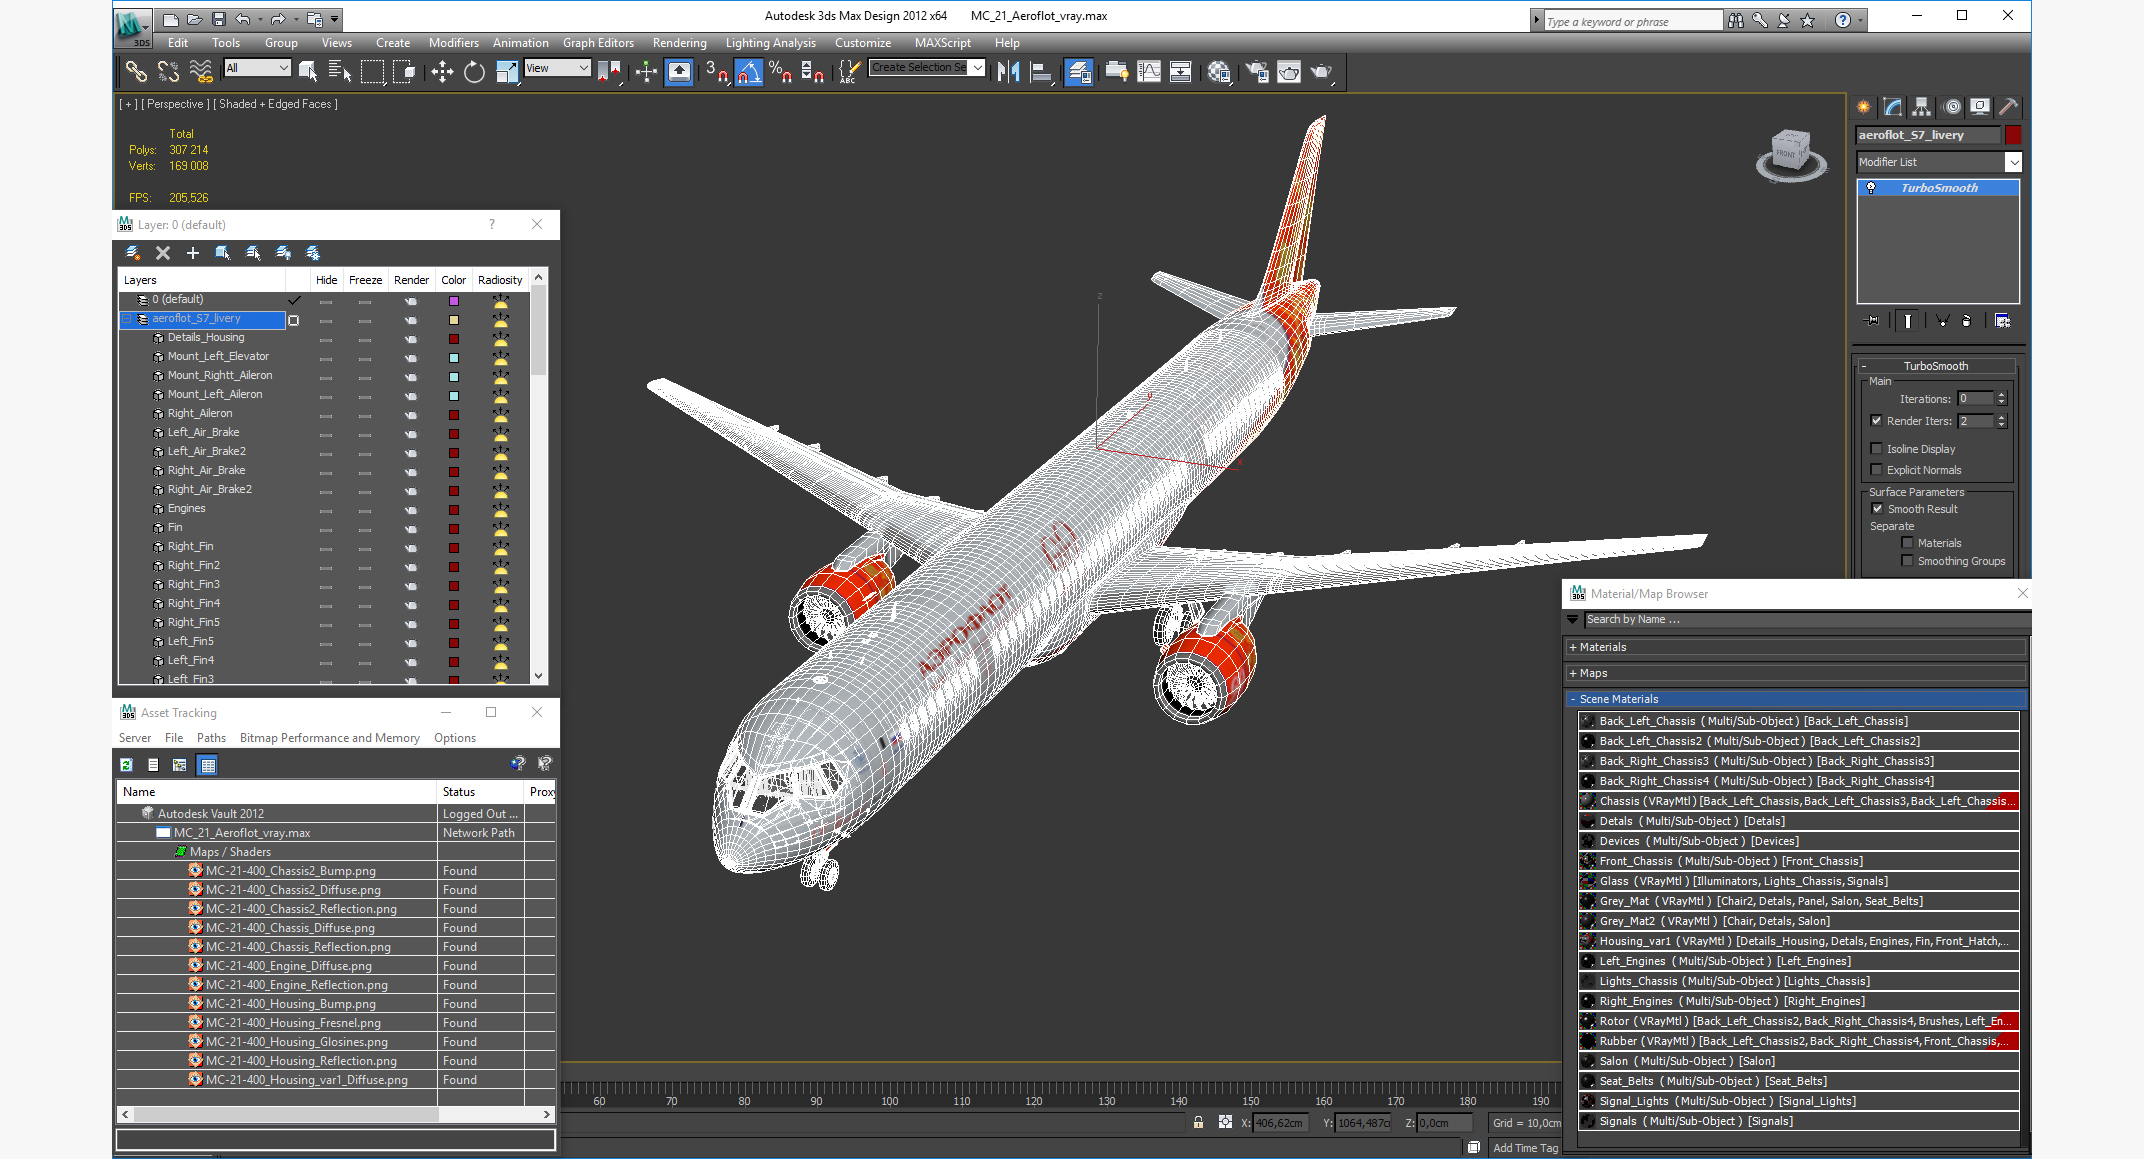Viewport: 2144px width, 1159px height.
Task: Toggle Smooth Result checkbox
Action: pyautogui.click(x=1877, y=509)
